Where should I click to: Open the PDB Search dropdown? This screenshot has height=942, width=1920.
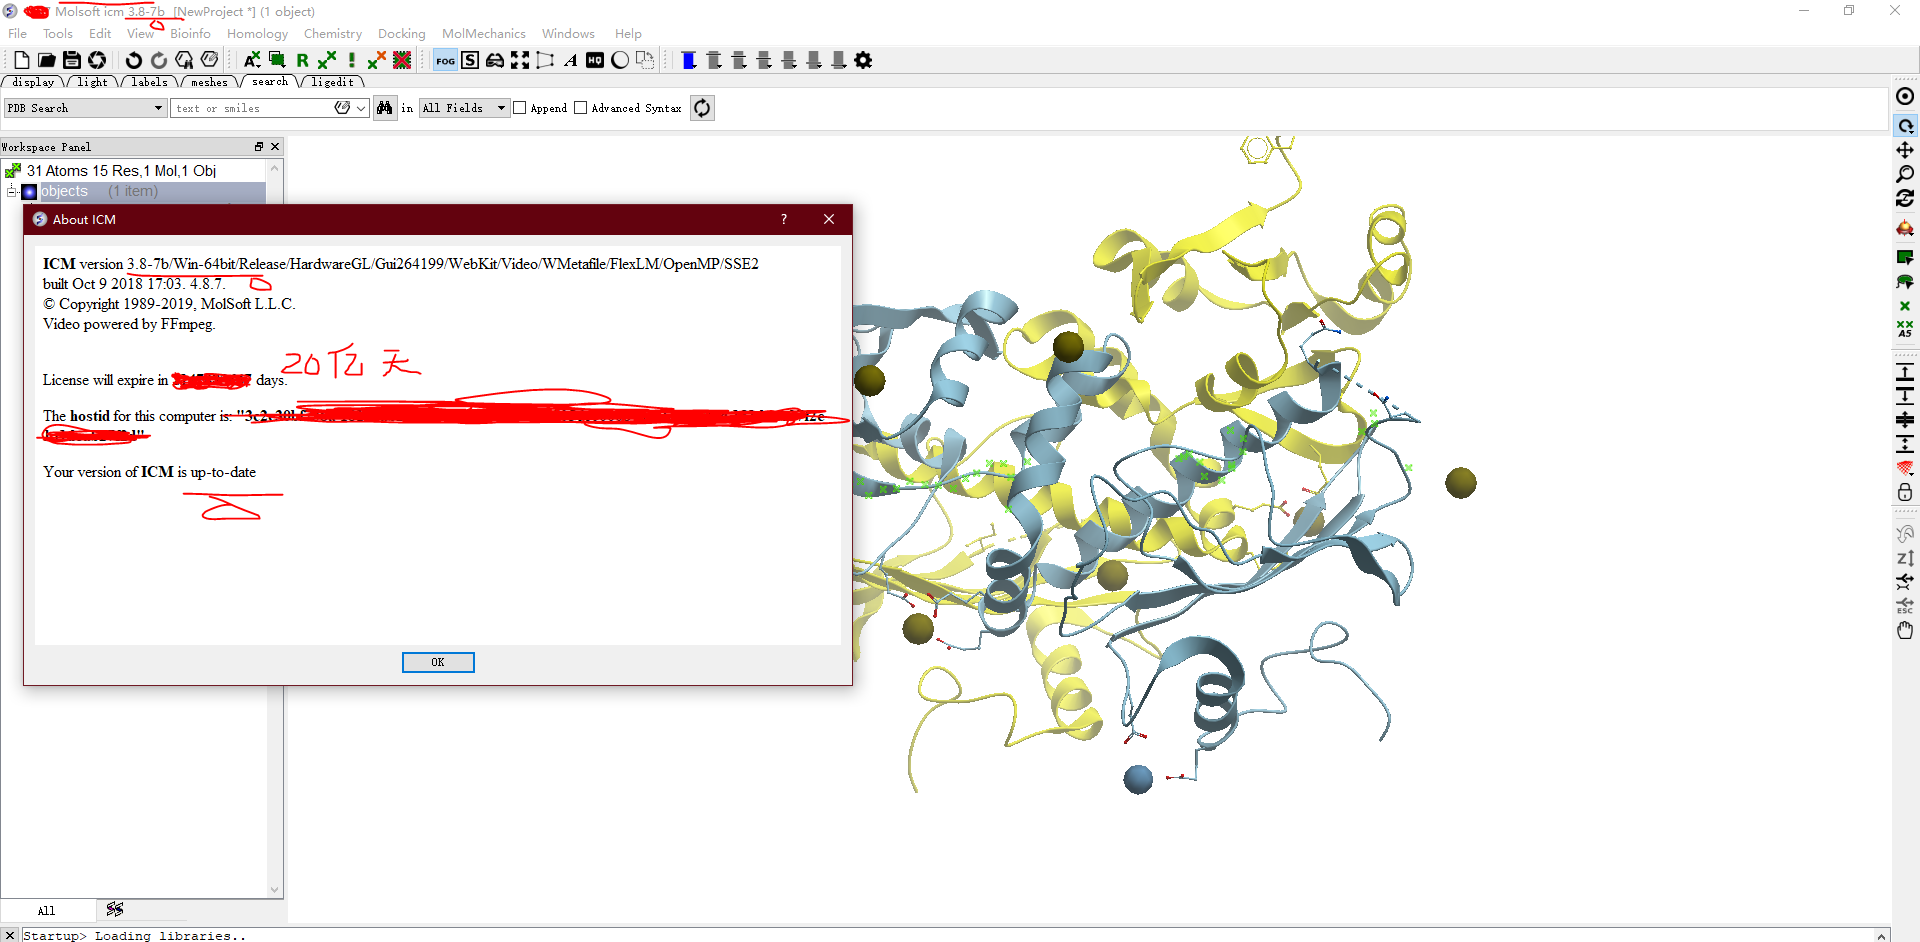[85, 108]
